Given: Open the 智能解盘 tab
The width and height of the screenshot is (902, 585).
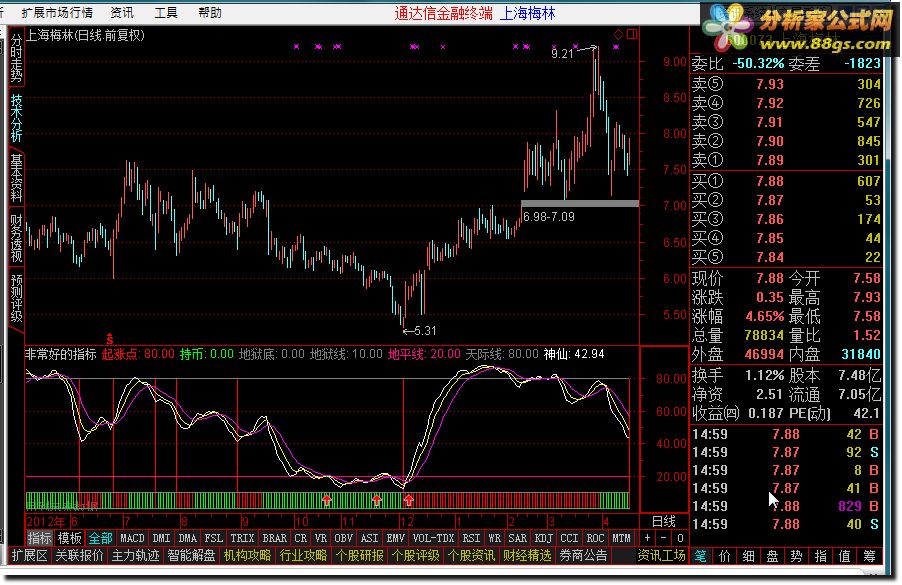Looking at the screenshot, I should pos(191,556).
